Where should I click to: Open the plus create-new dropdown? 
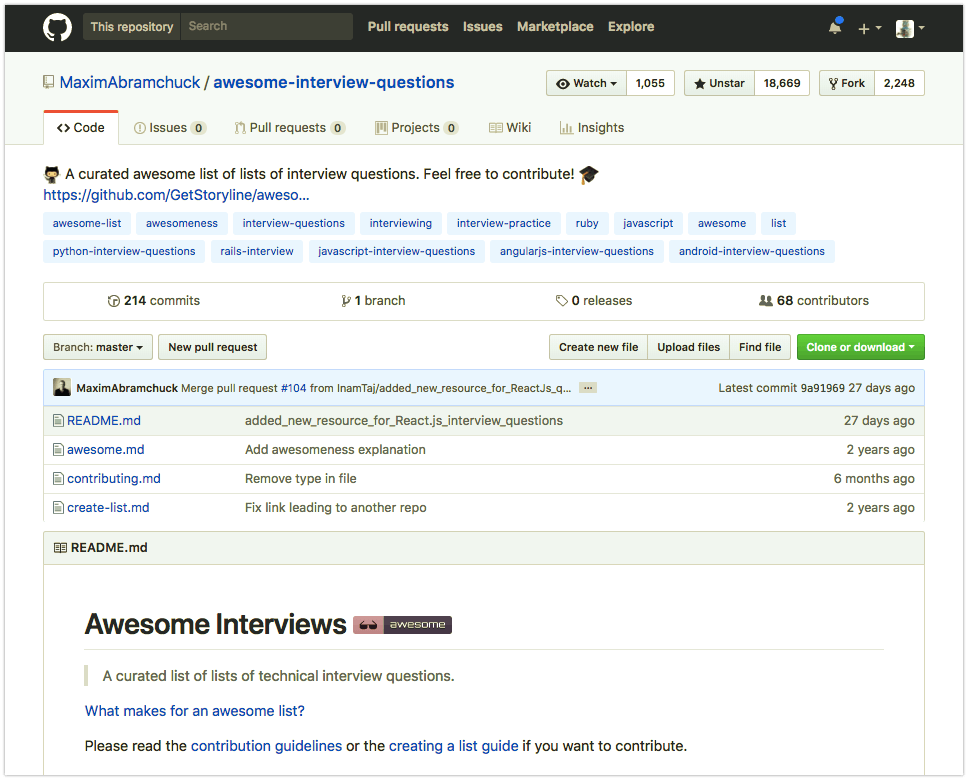[869, 29]
